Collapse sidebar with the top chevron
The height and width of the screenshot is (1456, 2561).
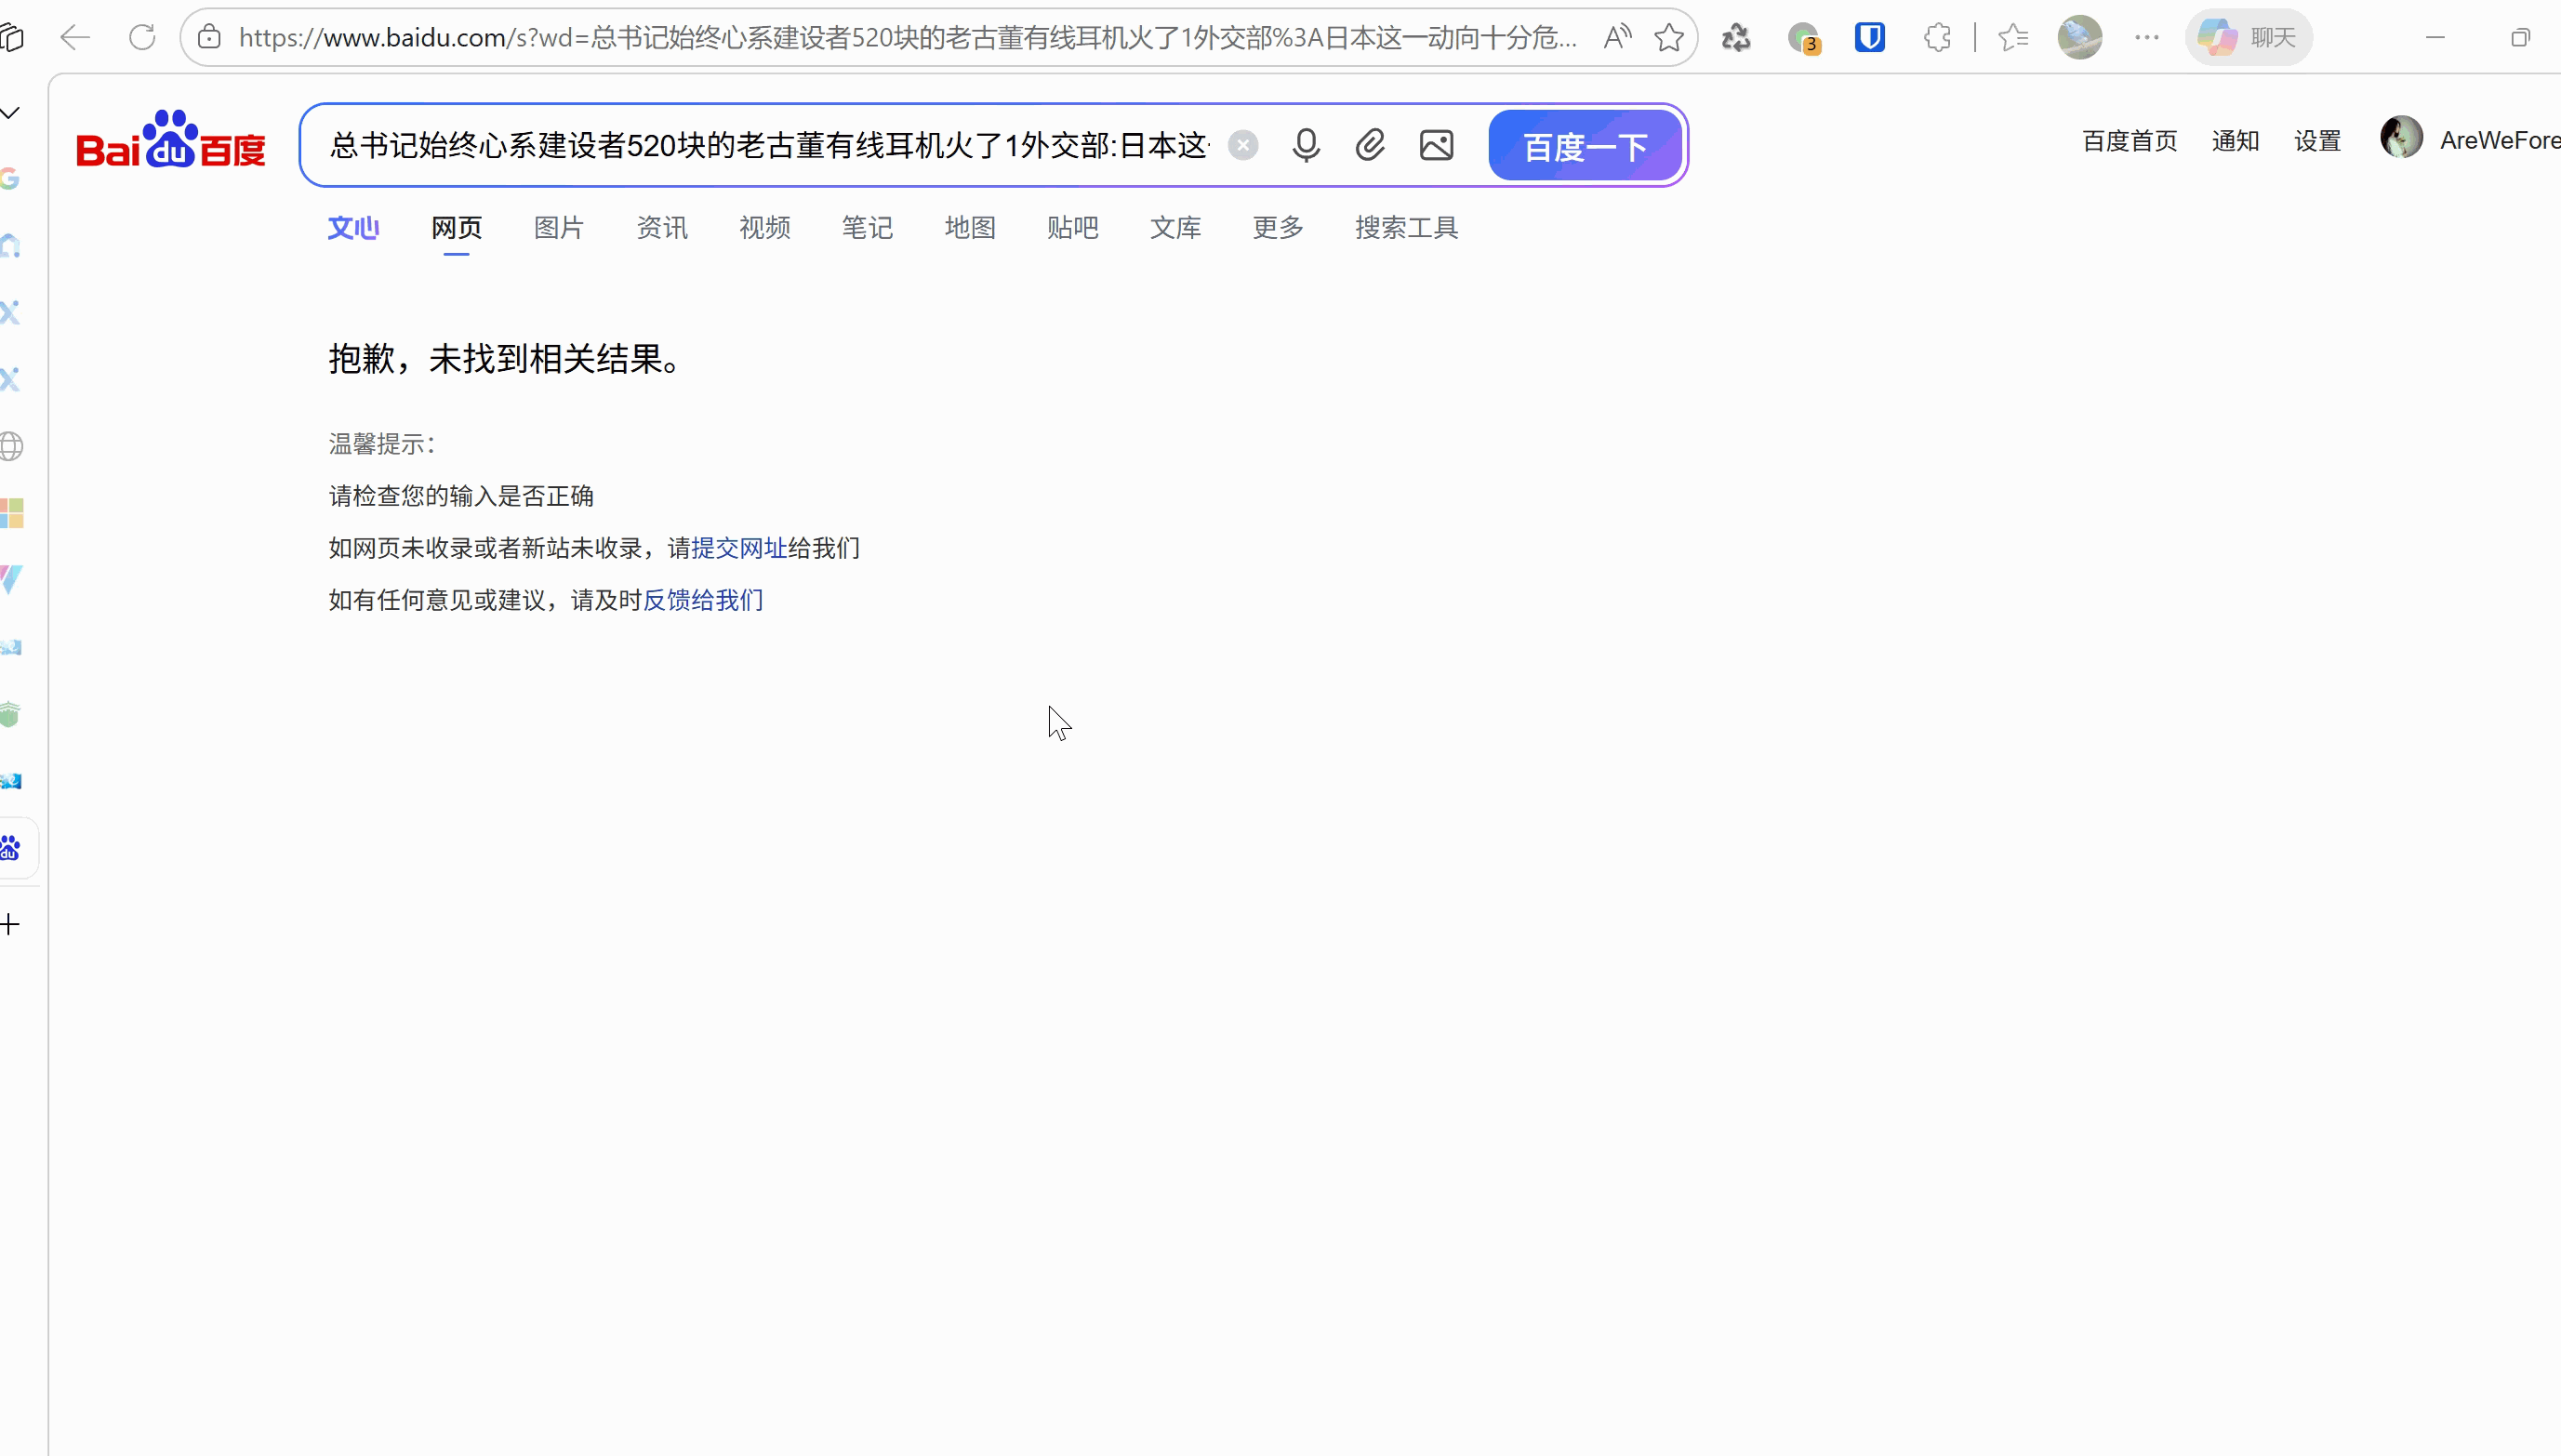tap(10, 111)
